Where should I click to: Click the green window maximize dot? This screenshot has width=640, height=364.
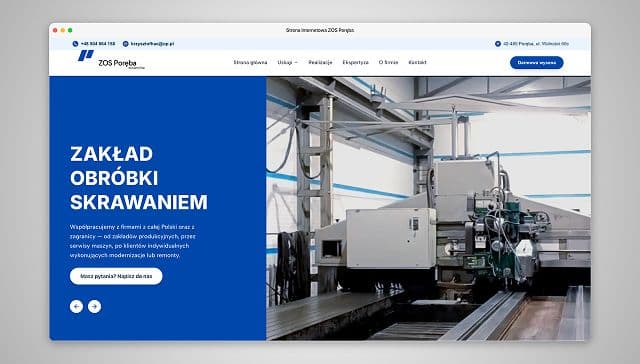(70, 30)
